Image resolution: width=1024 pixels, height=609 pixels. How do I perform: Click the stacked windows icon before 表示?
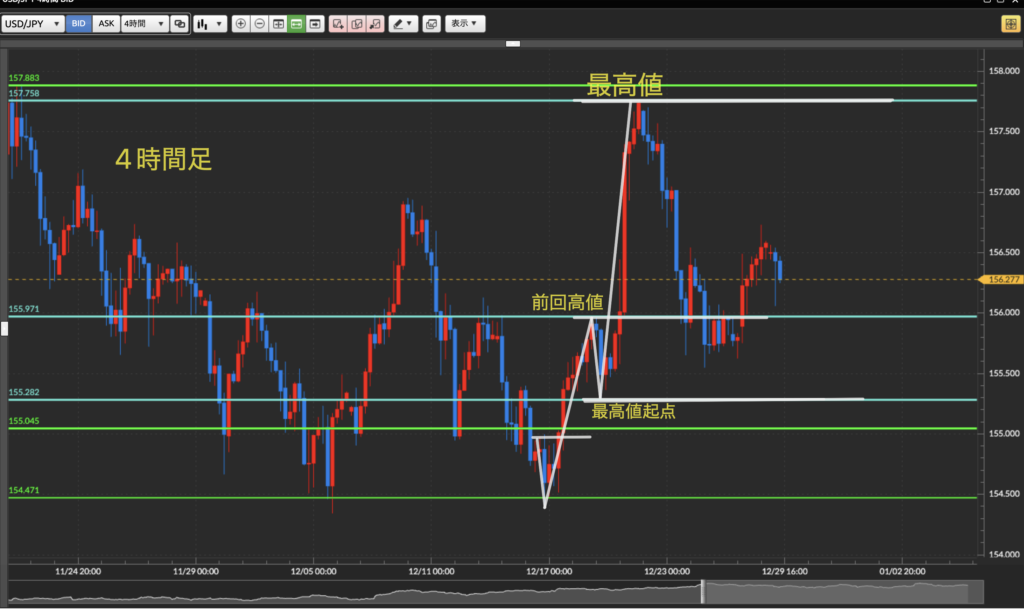[x=431, y=23]
